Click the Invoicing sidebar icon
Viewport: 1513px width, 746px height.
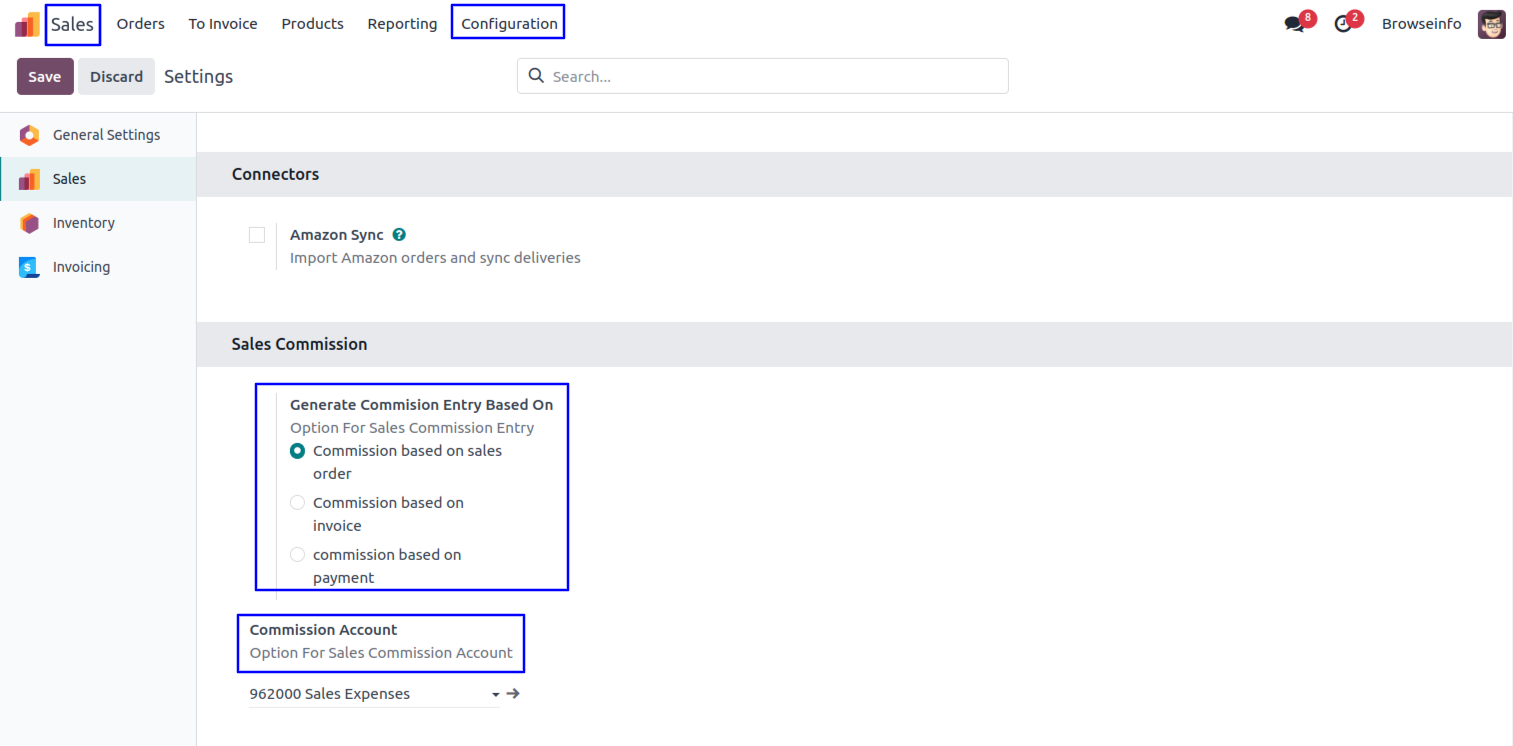(x=29, y=267)
